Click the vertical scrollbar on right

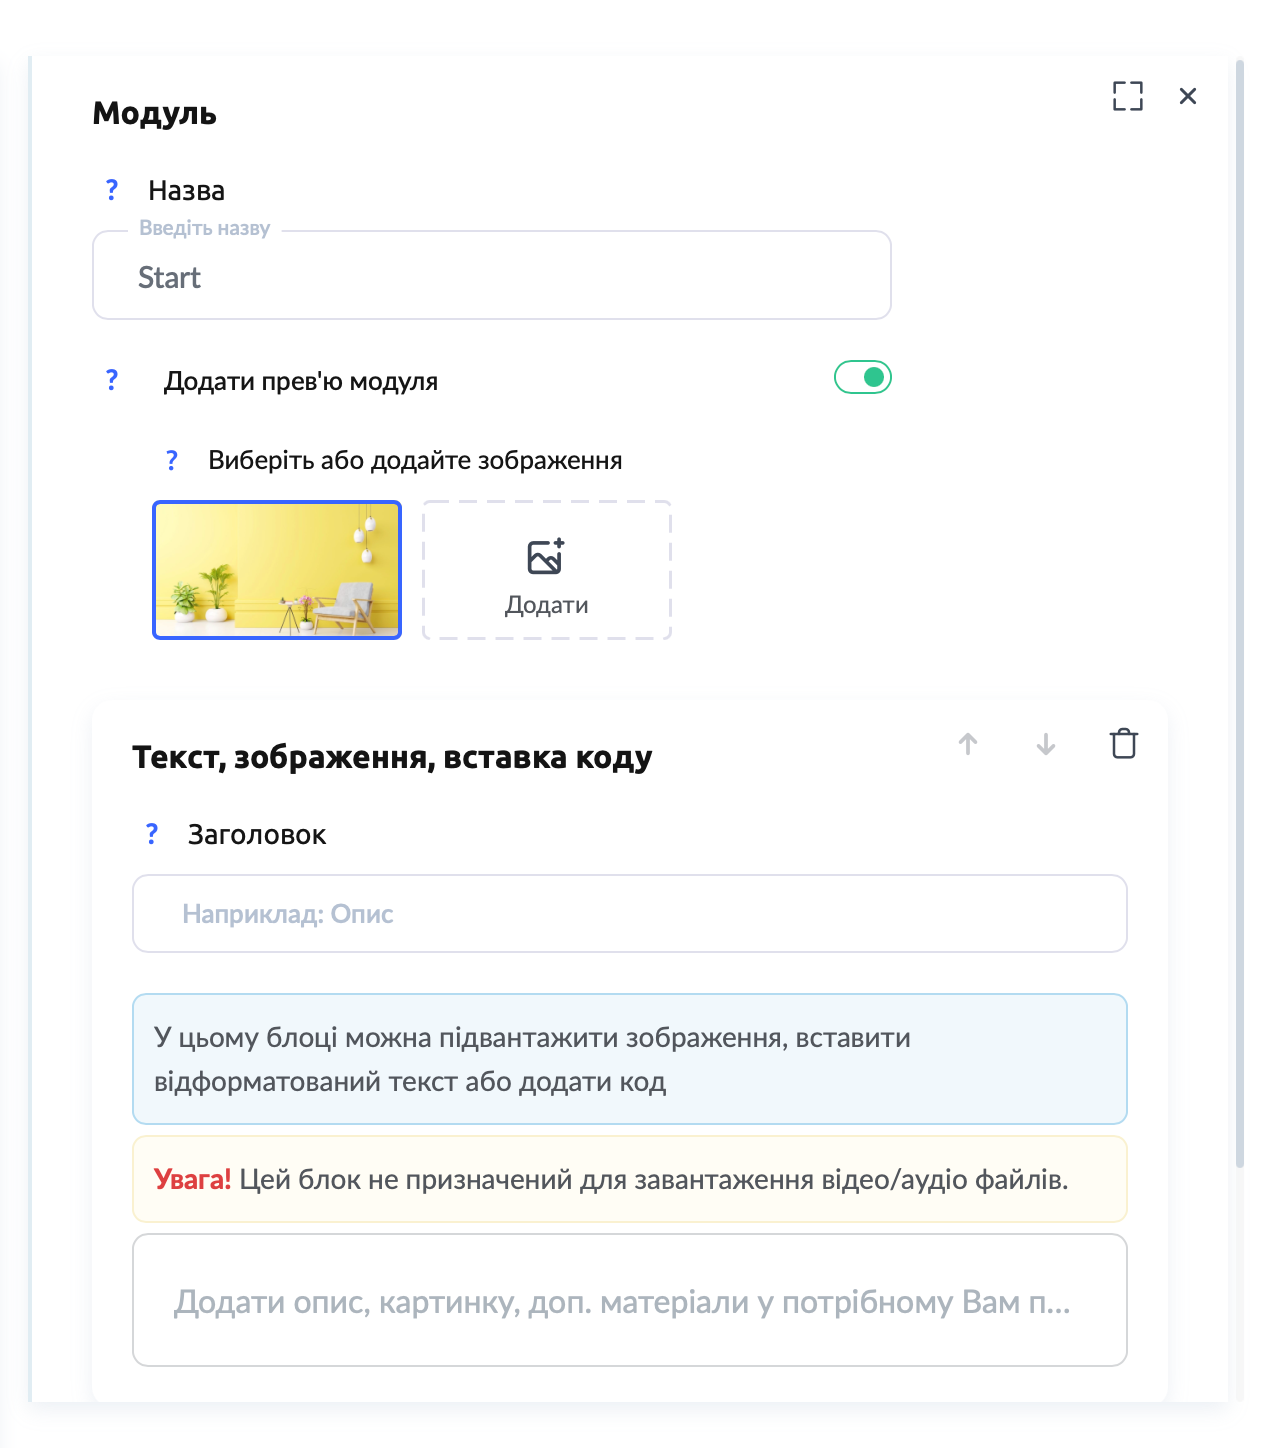tap(1240, 600)
